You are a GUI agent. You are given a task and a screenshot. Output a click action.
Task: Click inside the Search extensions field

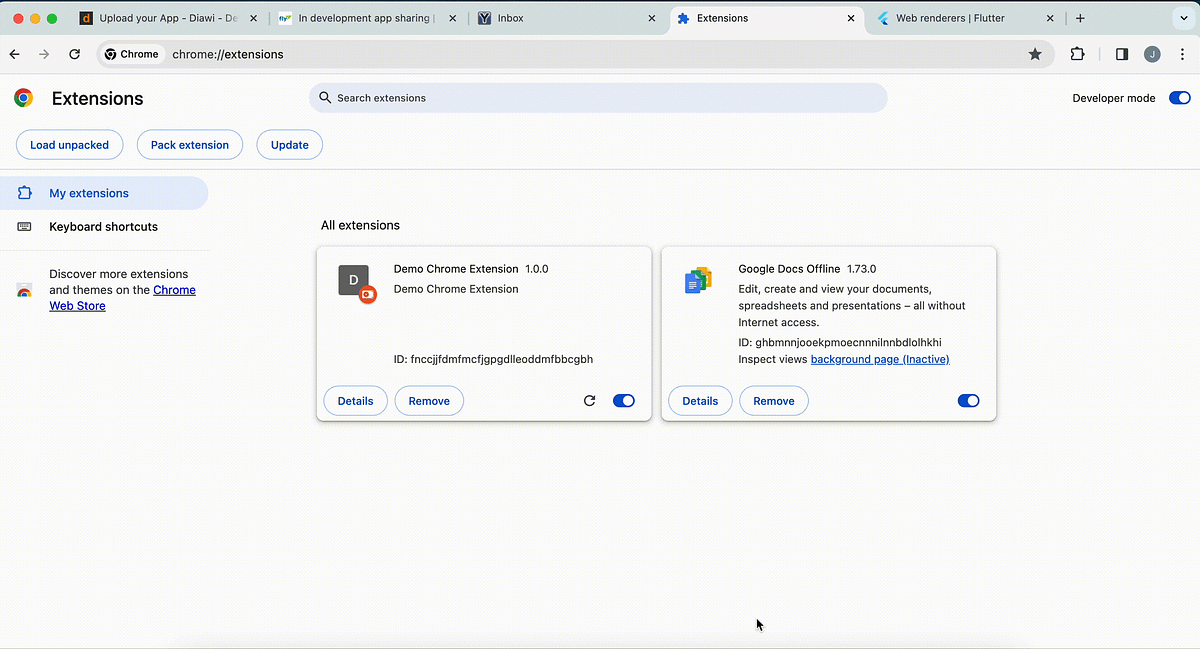click(598, 98)
